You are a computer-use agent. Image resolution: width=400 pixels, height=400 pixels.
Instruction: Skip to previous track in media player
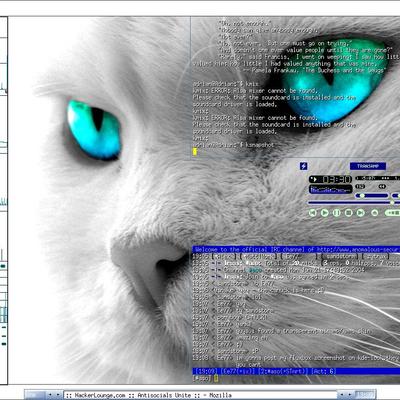tap(313, 213)
